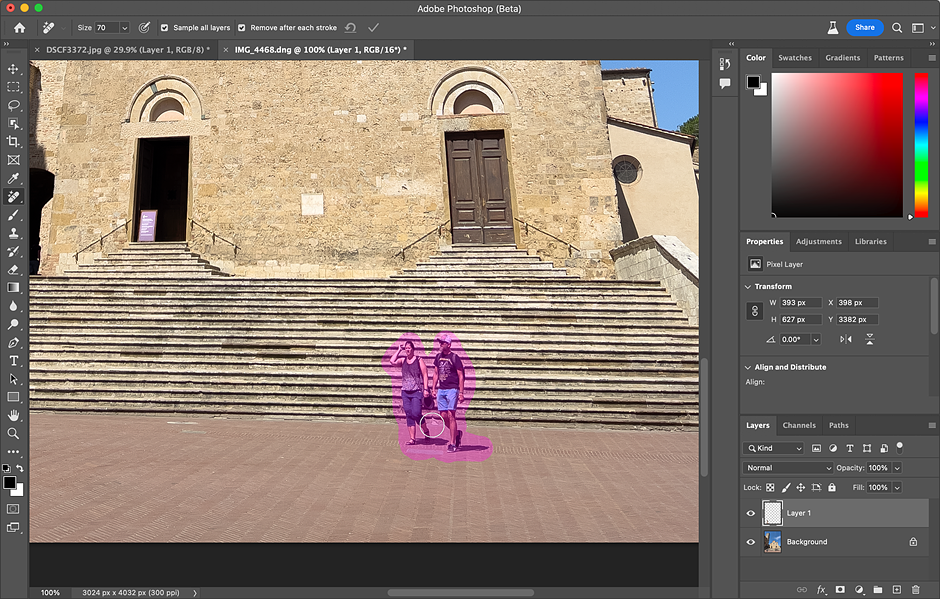
Task: Switch to the Zoom tool
Action: point(14,433)
